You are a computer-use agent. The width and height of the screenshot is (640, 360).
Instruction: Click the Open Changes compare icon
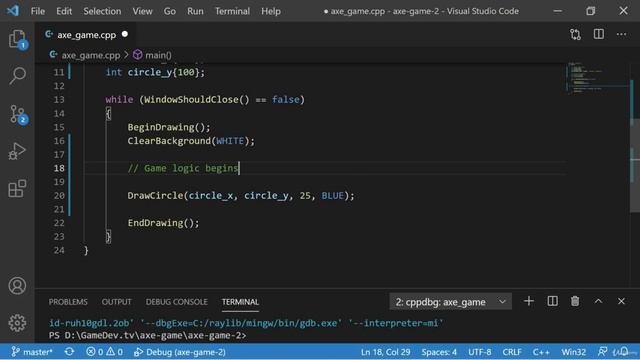pyautogui.click(x=576, y=35)
